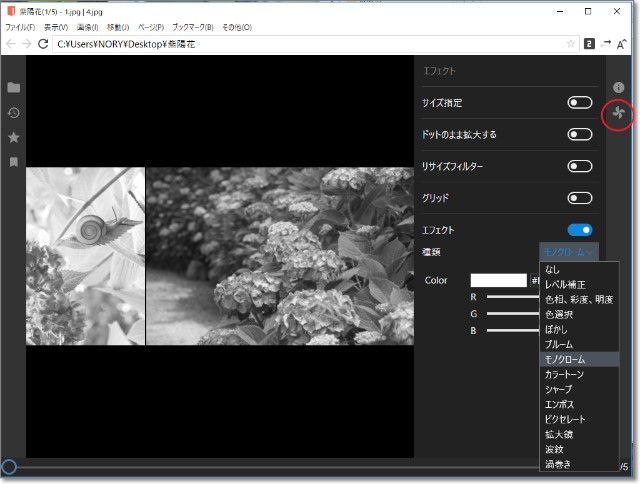The image size is (640, 484).
Task: Click the info icon on right sidebar
Action: coord(618,88)
